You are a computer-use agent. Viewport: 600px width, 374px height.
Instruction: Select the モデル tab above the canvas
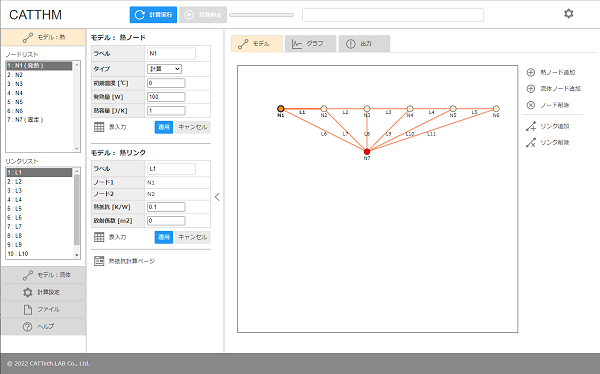(x=257, y=44)
